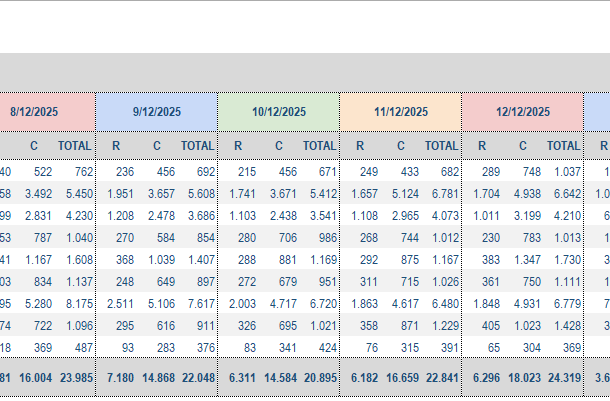Select the 12/12/2025 date header
This screenshot has height=401, width=610.
(x=523, y=112)
